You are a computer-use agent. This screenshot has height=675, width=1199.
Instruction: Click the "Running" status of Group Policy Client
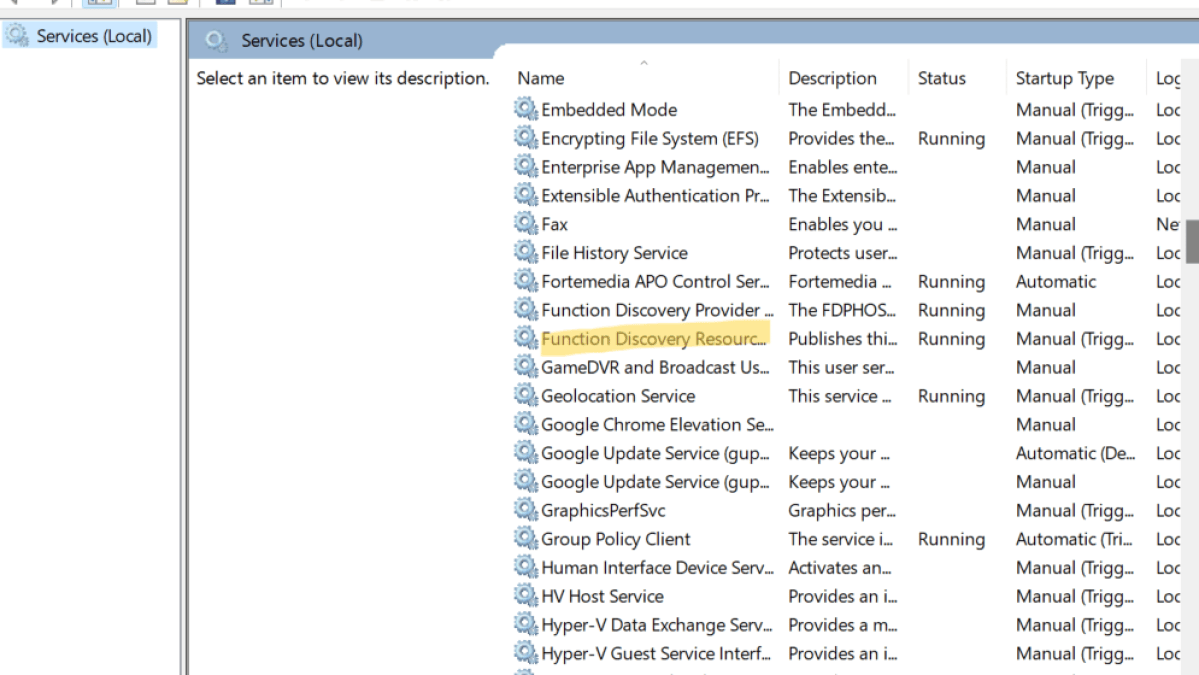click(x=951, y=539)
